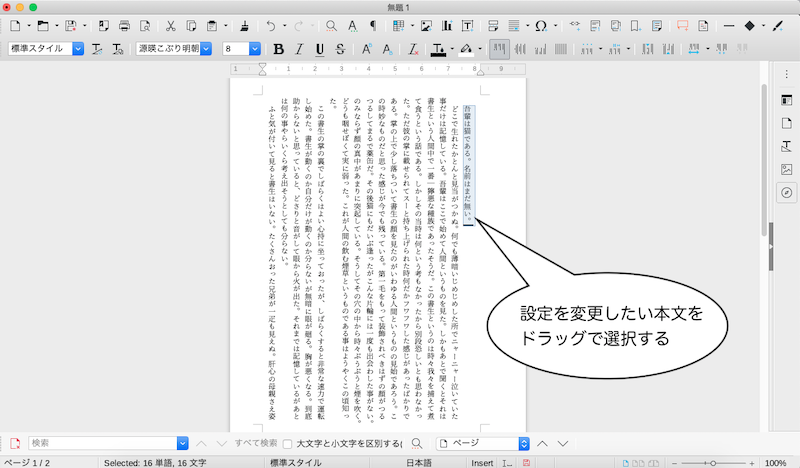Insert a text box
Screen dimensions: 800x468
coord(467,26)
